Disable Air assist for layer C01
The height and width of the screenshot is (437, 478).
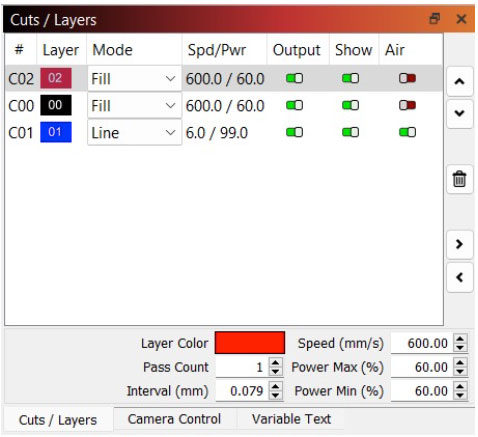[407, 132]
